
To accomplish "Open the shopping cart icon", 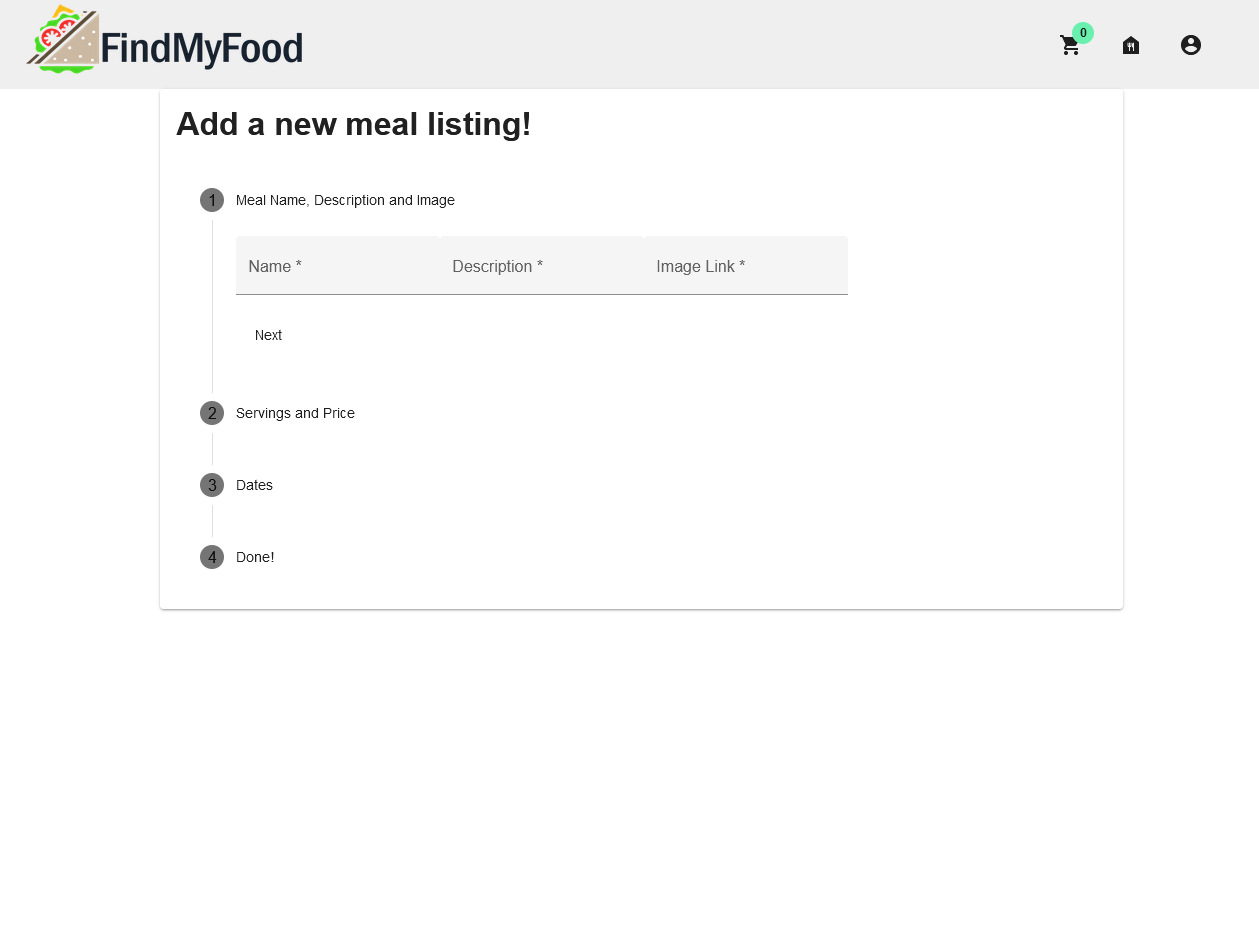I will [x=1070, y=46].
